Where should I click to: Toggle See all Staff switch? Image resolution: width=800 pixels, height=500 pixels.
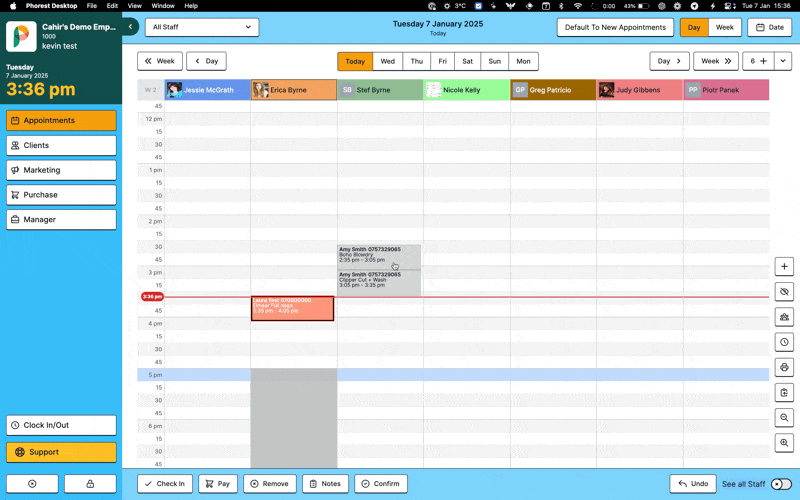[781, 484]
